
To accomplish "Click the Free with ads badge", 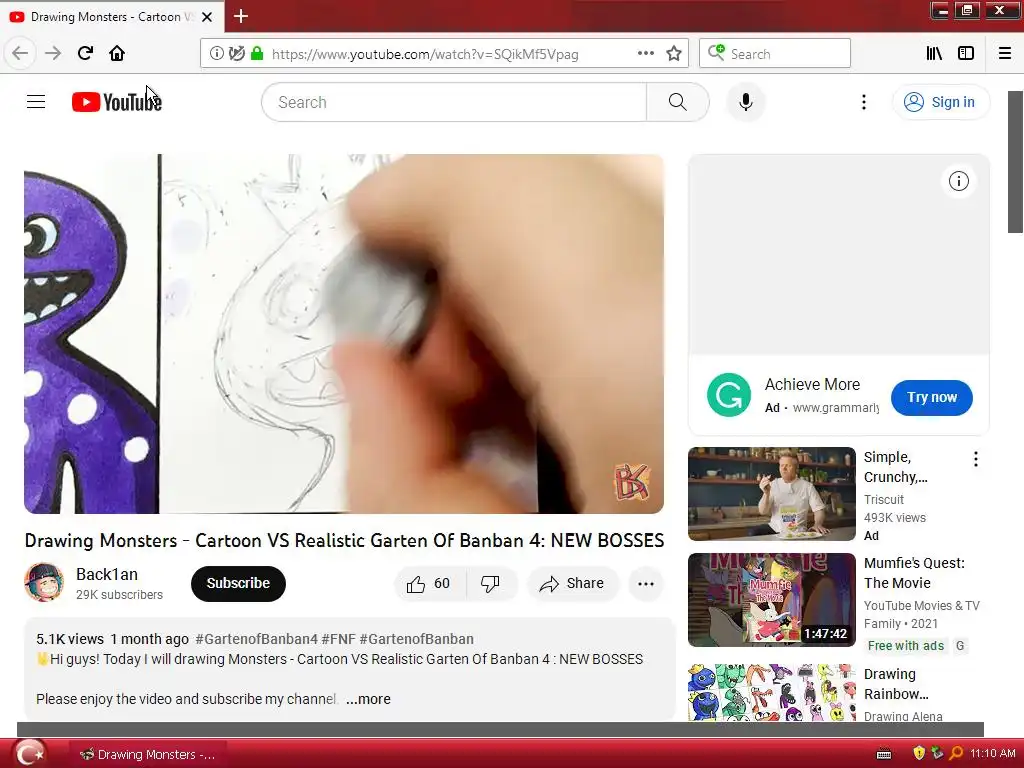I will pyautogui.click(x=906, y=646).
